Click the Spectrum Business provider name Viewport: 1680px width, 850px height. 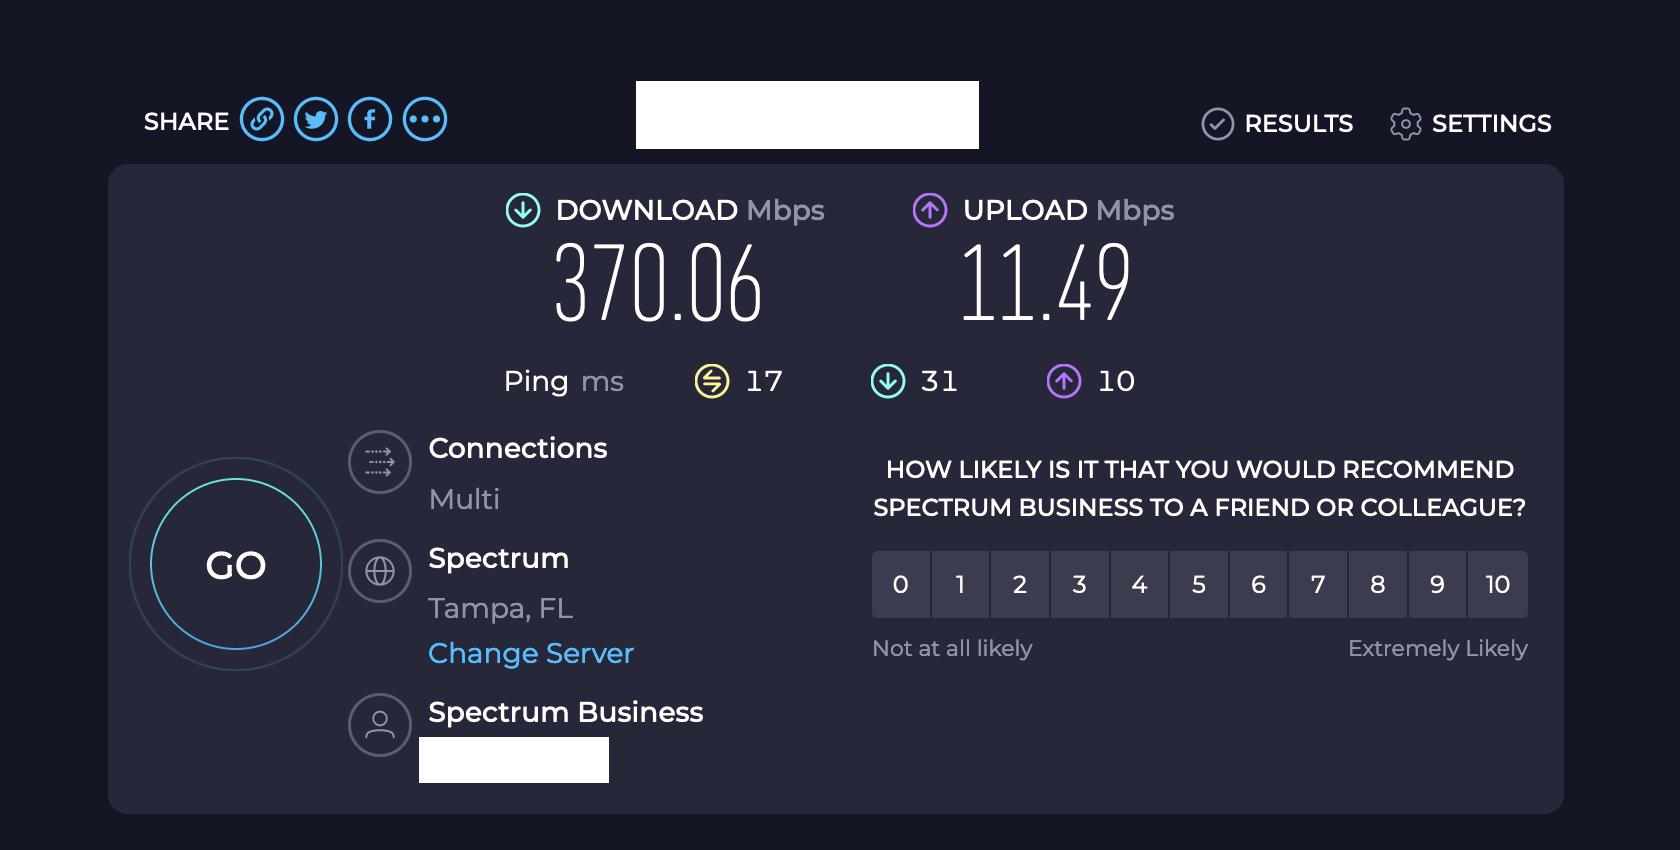click(x=566, y=712)
